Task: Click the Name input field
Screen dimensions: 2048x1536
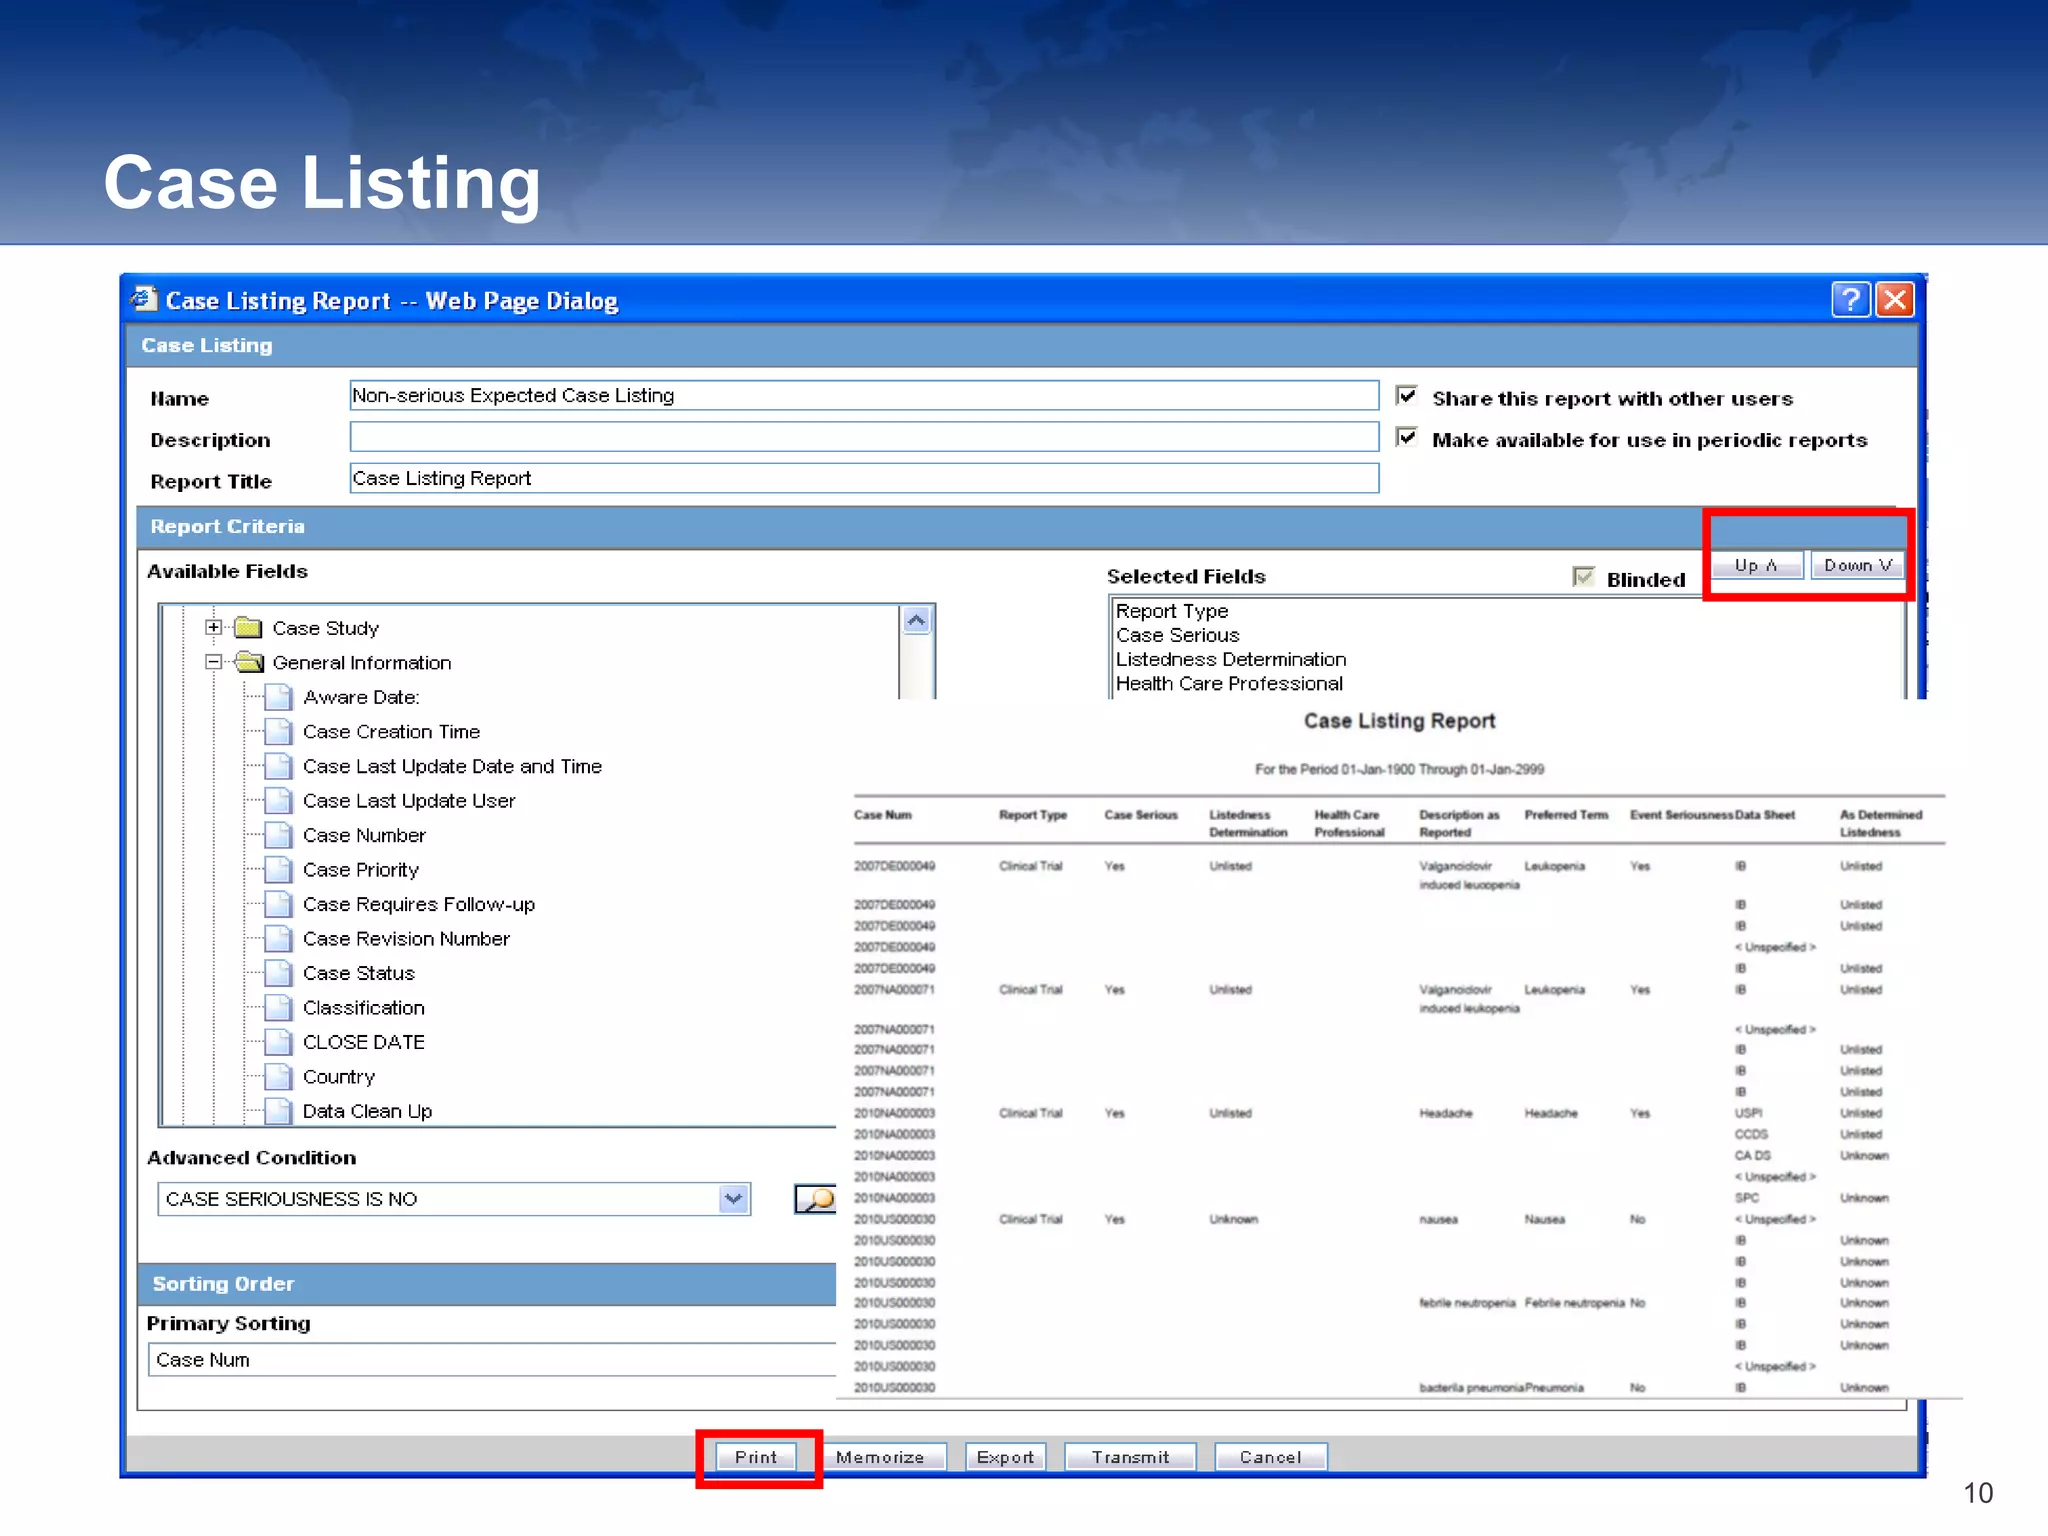Action: 864,395
